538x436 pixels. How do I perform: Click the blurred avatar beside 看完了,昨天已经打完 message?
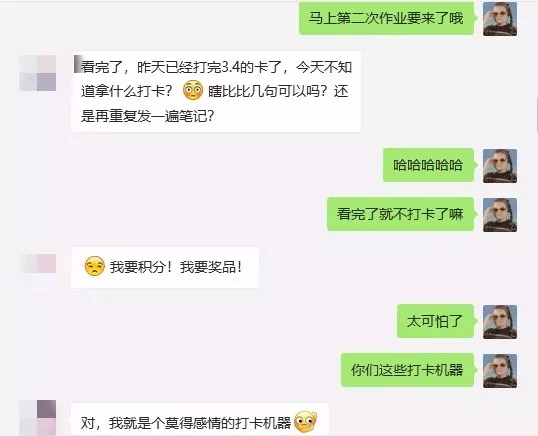click(x=38, y=73)
